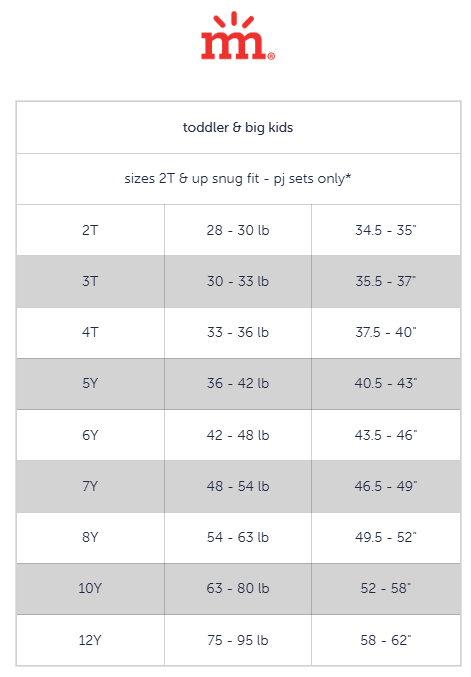
Task: Click the 54 - 63 lb weight cell
Action: tap(238, 537)
